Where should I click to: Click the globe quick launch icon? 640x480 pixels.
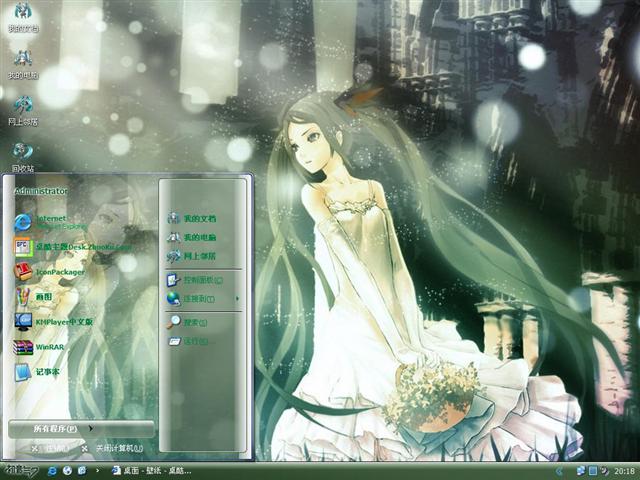point(67,471)
